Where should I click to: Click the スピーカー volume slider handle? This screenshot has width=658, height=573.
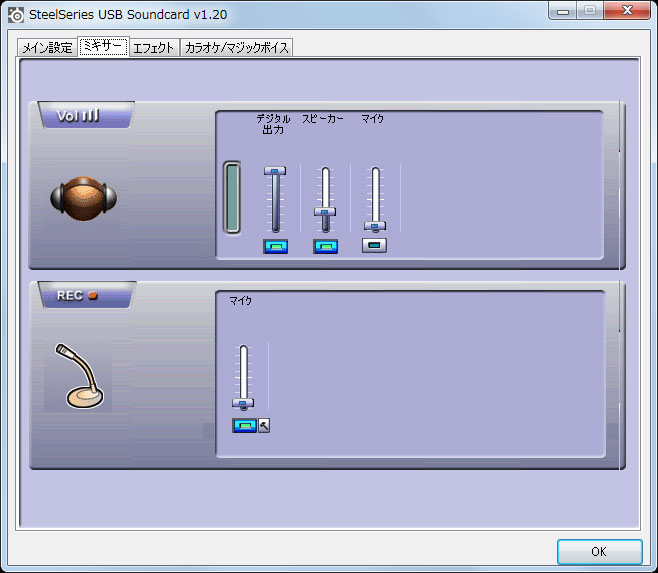(325, 212)
